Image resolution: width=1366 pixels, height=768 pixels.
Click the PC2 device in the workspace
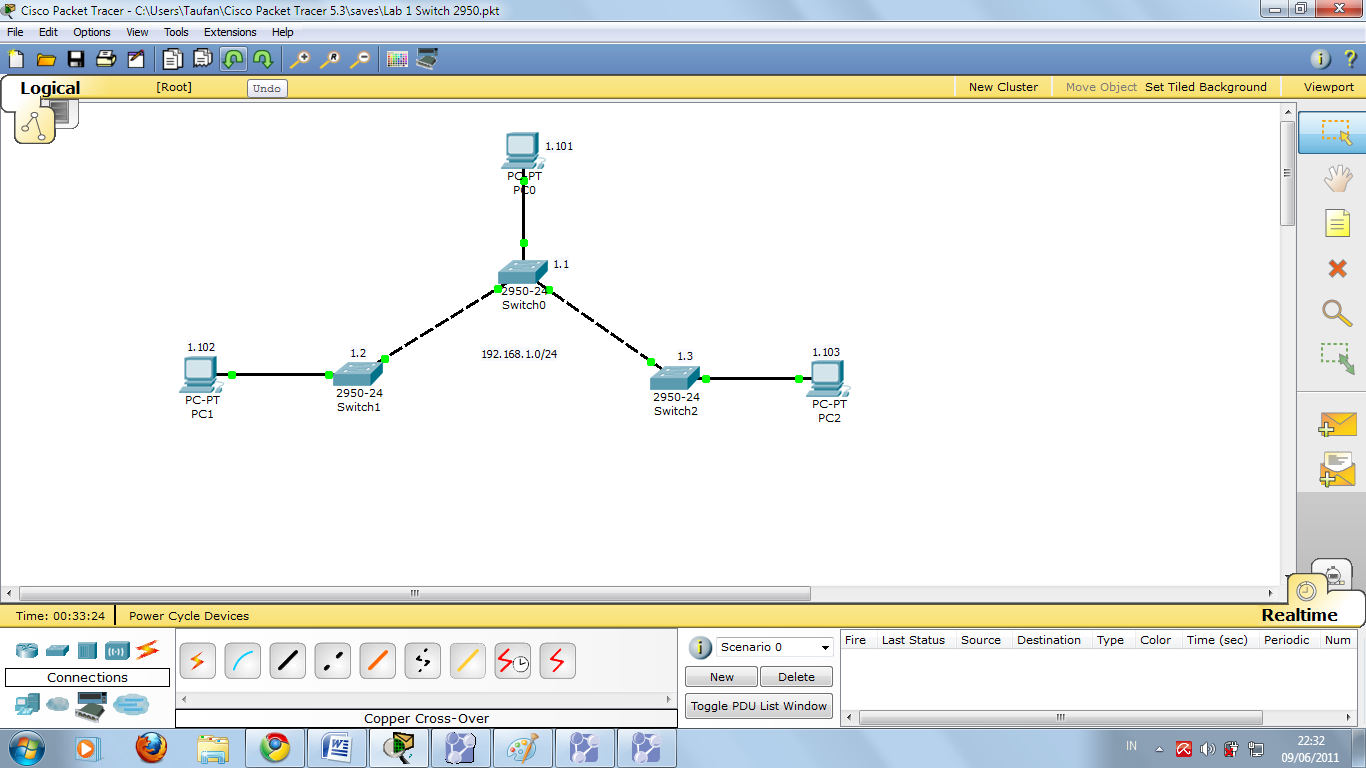(827, 378)
